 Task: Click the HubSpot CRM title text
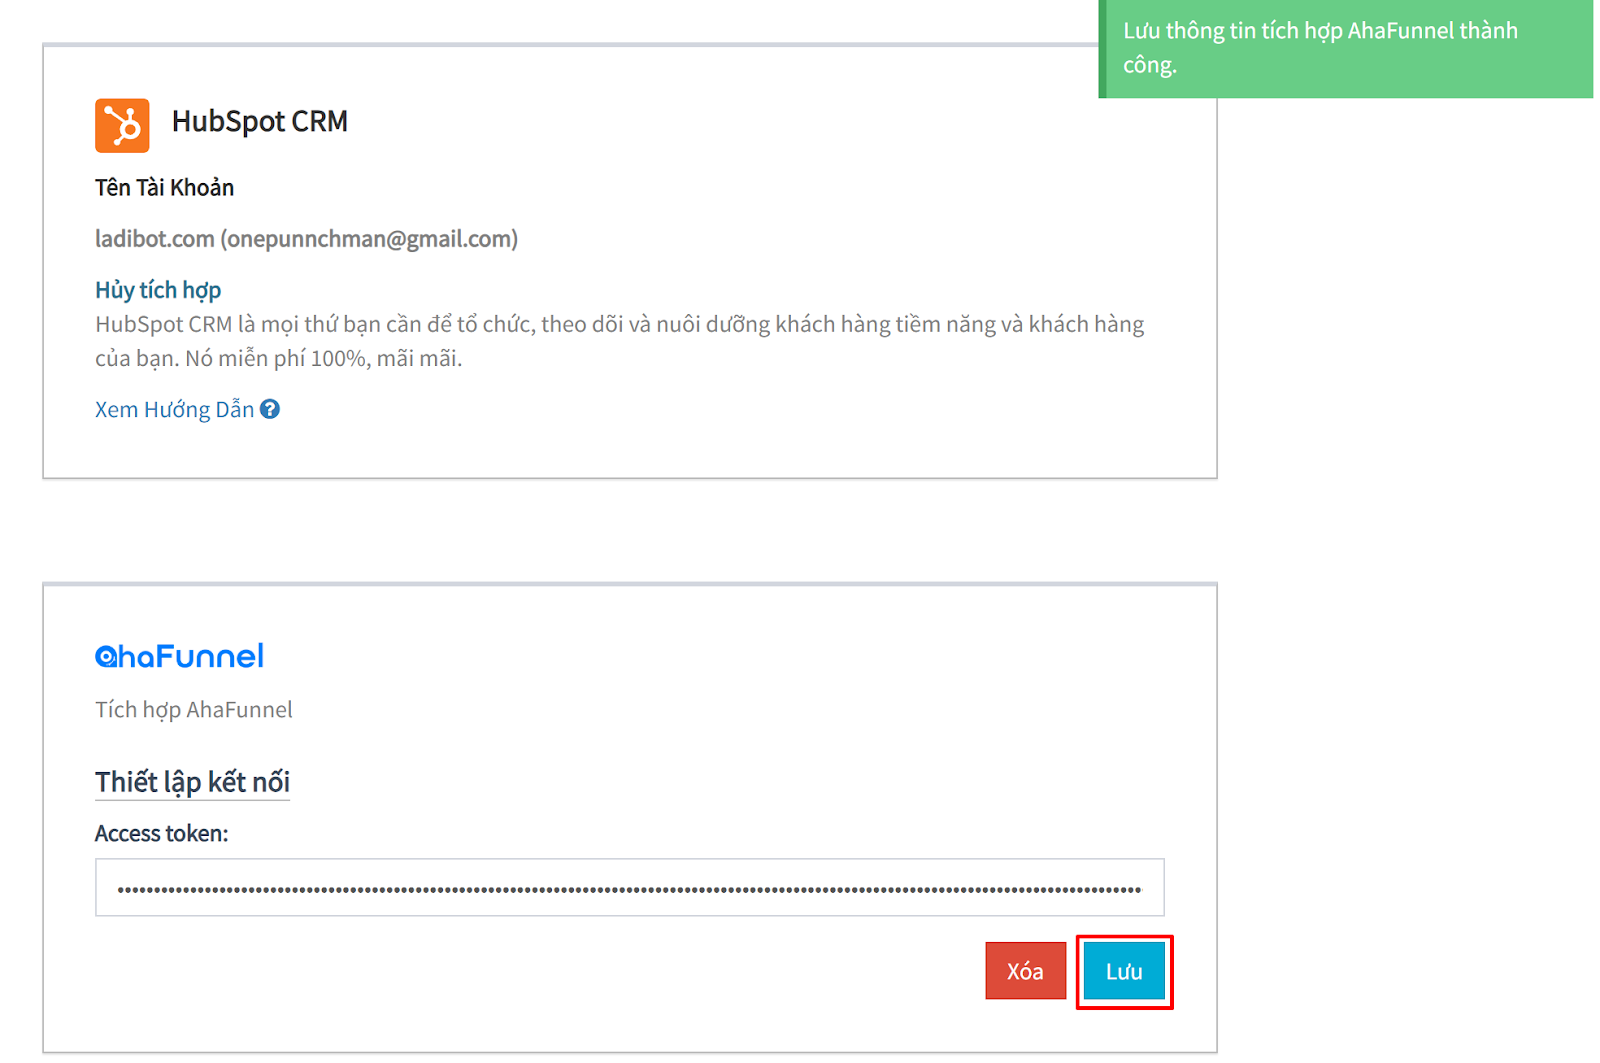pyautogui.click(x=260, y=121)
